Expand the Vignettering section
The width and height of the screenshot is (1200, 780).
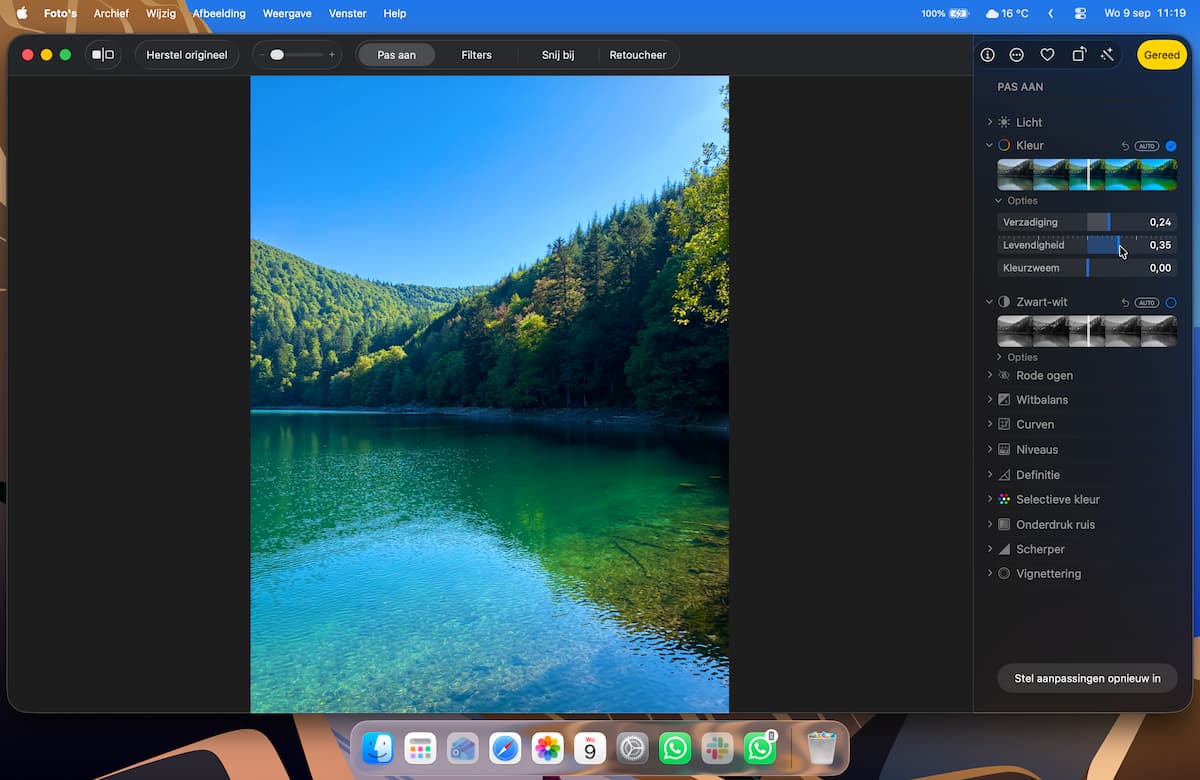990,574
